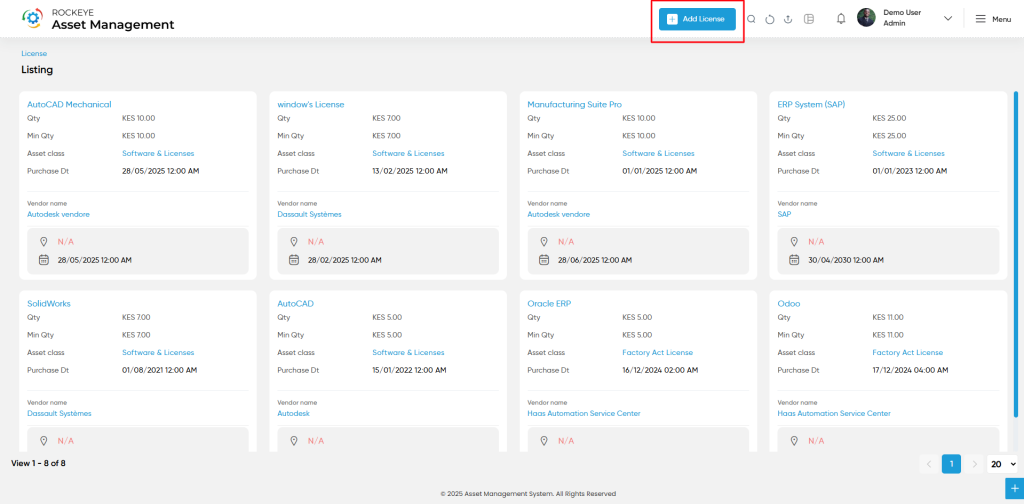The width and height of the screenshot is (1024, 504).
Task: Click location pin icon in AutoCAD Mechanical card
Action: [44, 242]
